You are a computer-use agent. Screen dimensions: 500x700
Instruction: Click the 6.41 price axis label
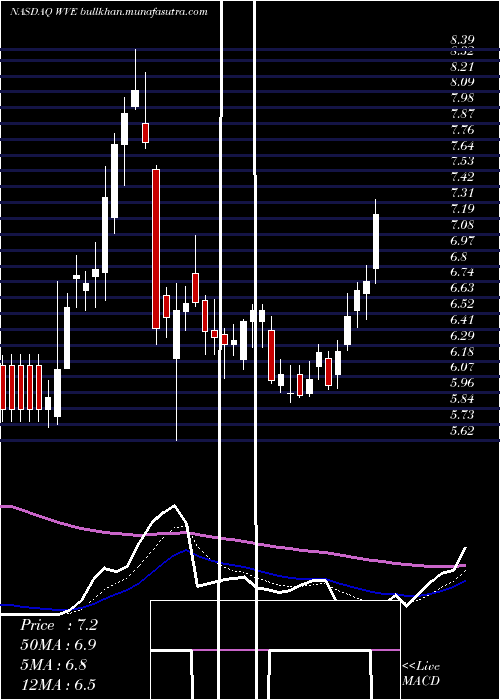[x=462, y=320]
